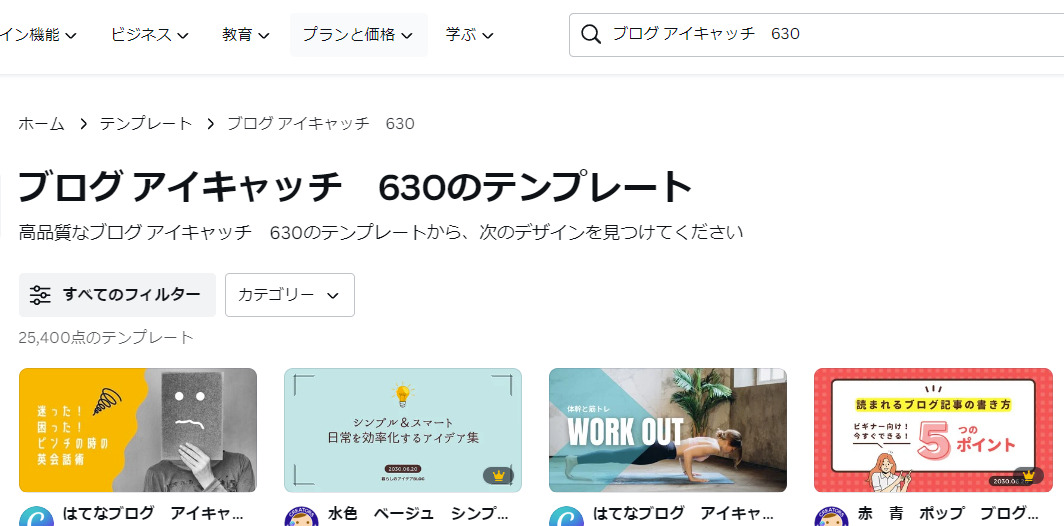Open the yellow 英会話術 template thumbnail

point(138,430)
